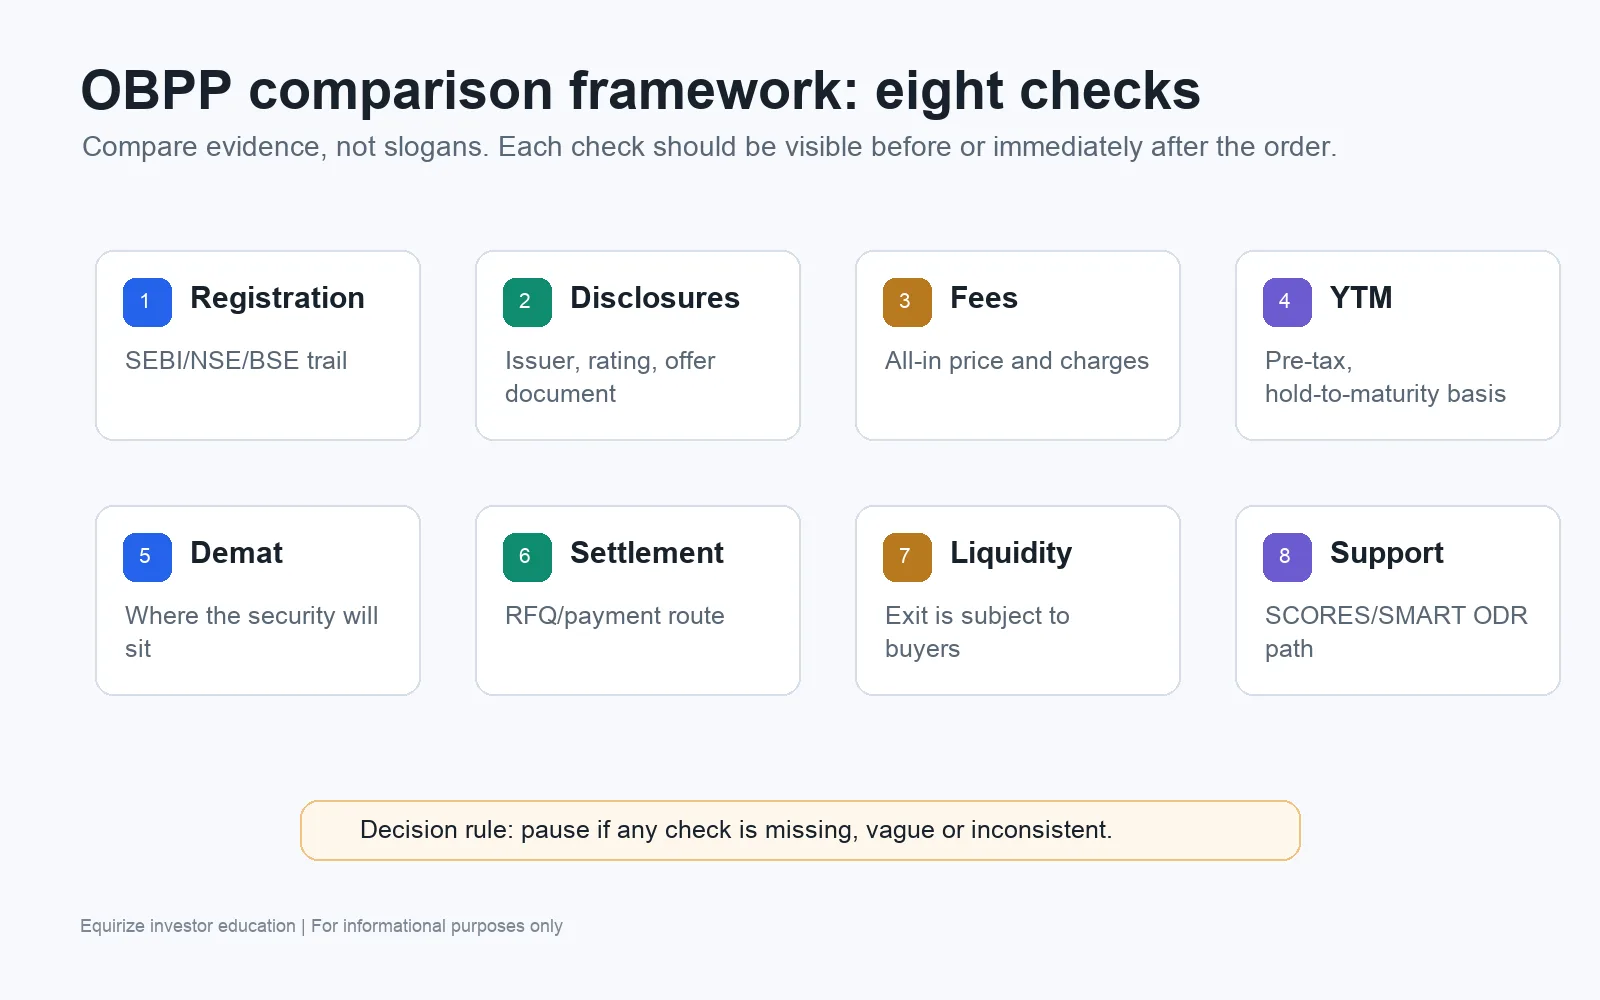This screenshot has height=1000, width=1600.
Task: Click the blue number 1 Registration badge
Action: (x=147, y=302)
